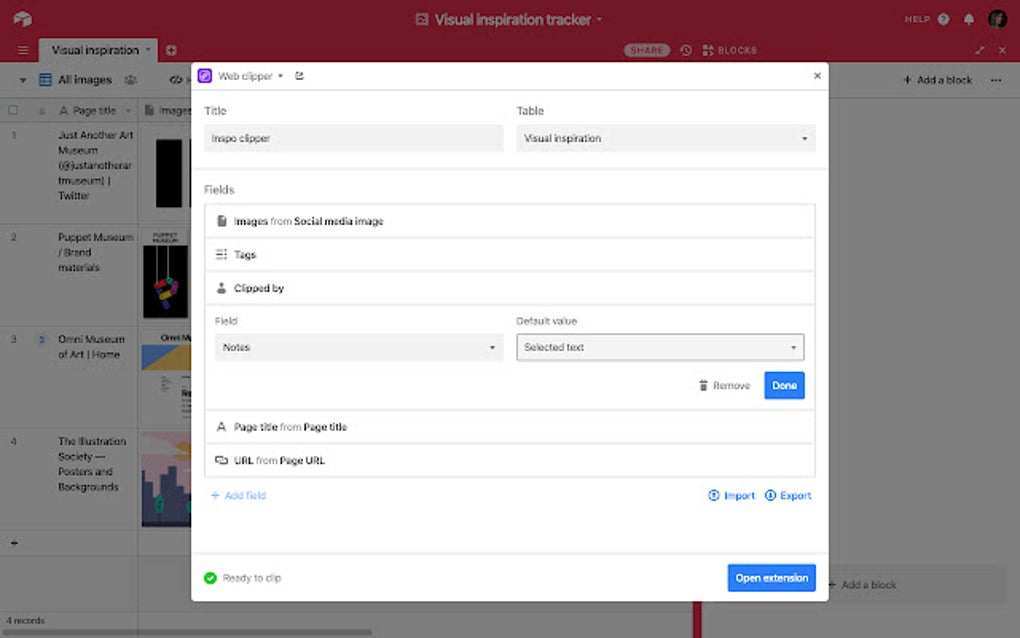Click the blue Done button
Viewport: 1020px width, 638px height.
point(784,385)
